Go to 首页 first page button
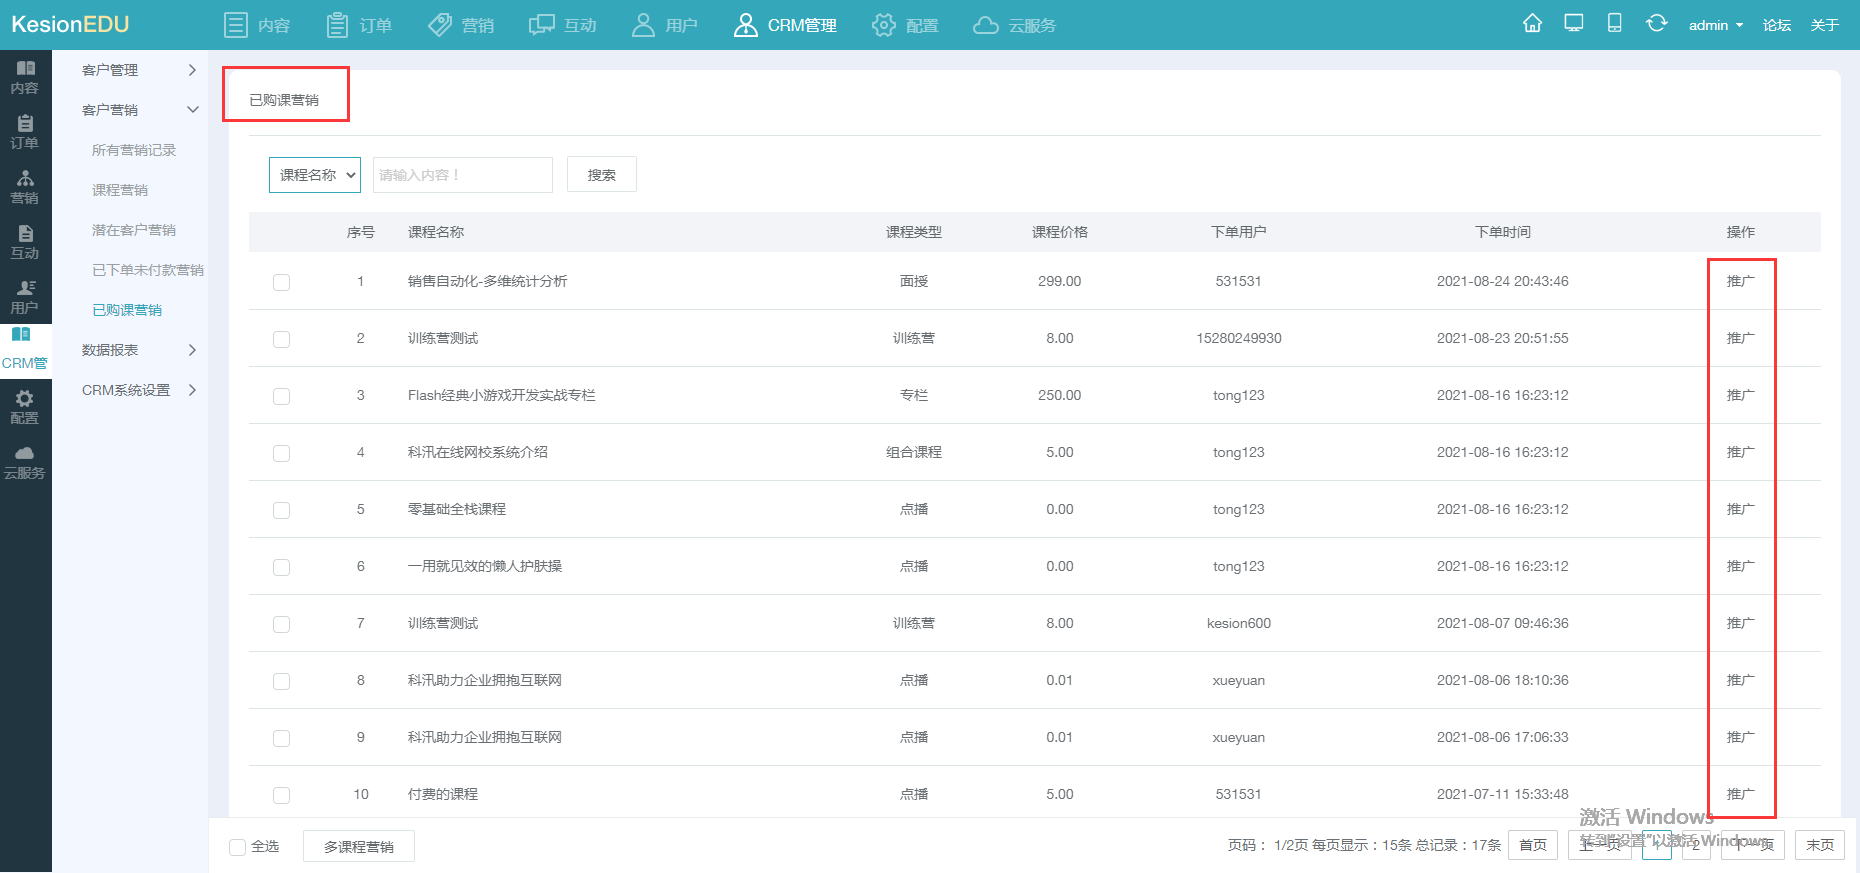 [x=1533, y=845]
